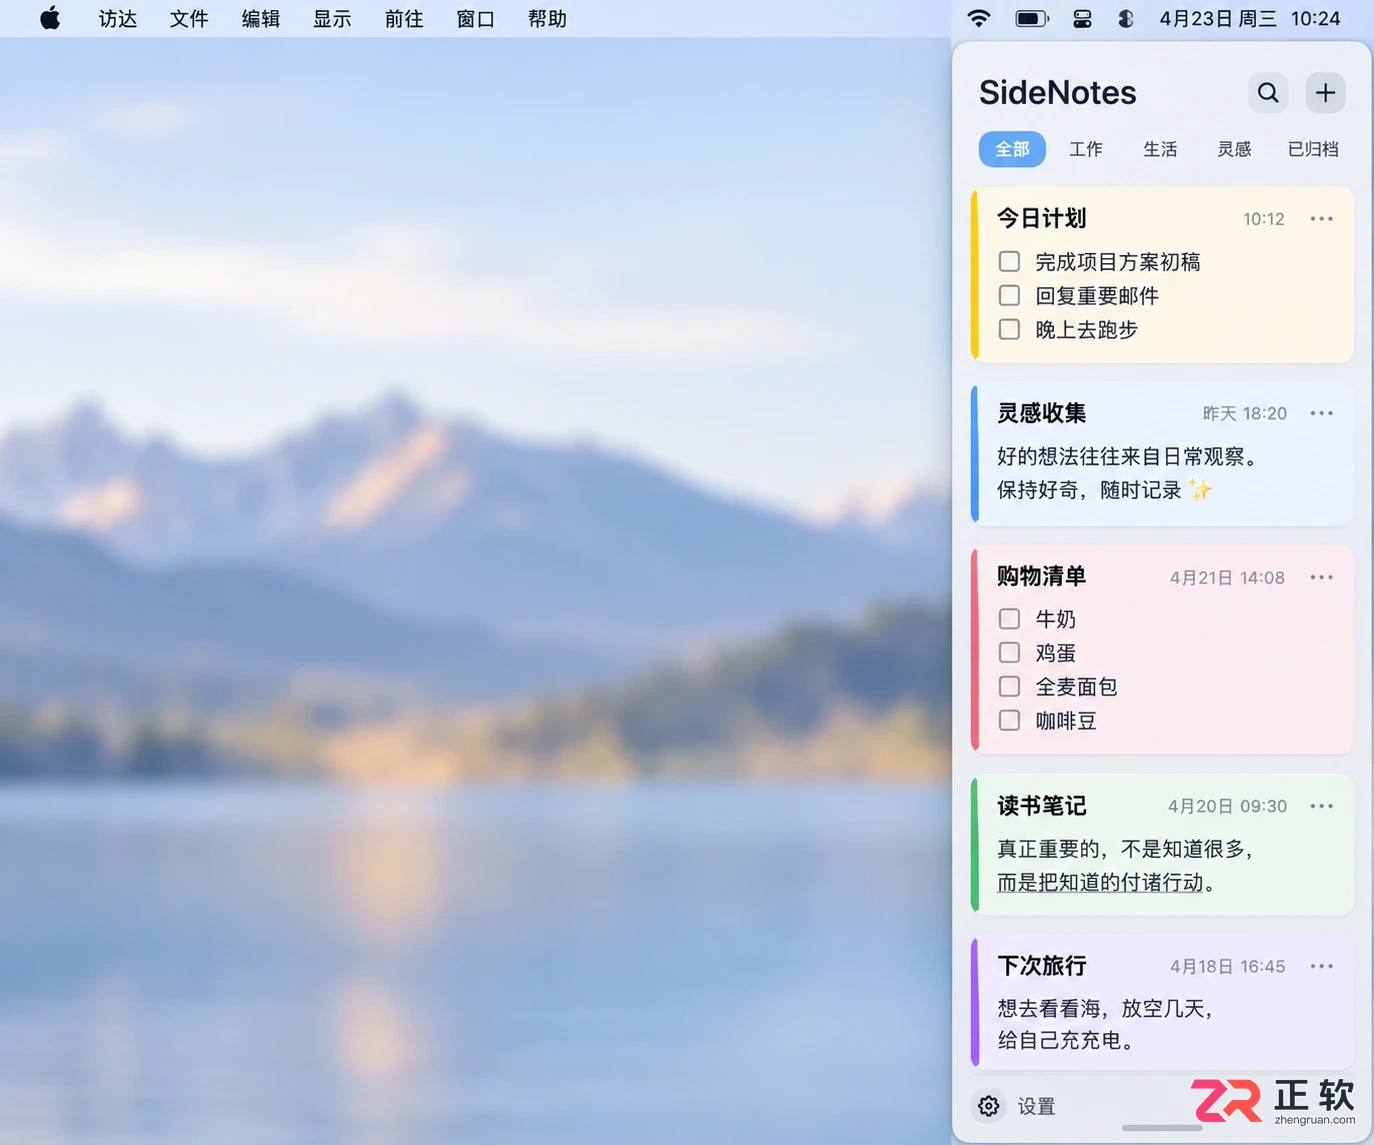Click the 昨天 18:20 timestamp
Viewport: 1374px width, 1145px height.
coord(1245,413)
